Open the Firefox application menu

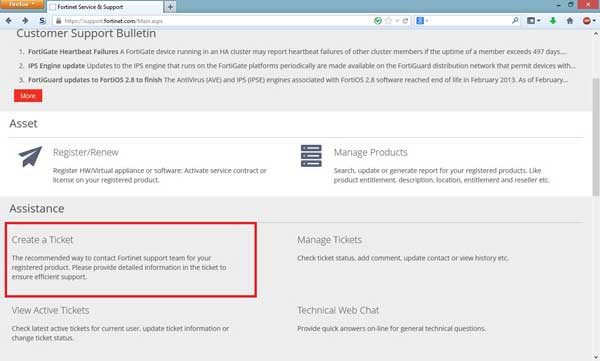(21, 4)
